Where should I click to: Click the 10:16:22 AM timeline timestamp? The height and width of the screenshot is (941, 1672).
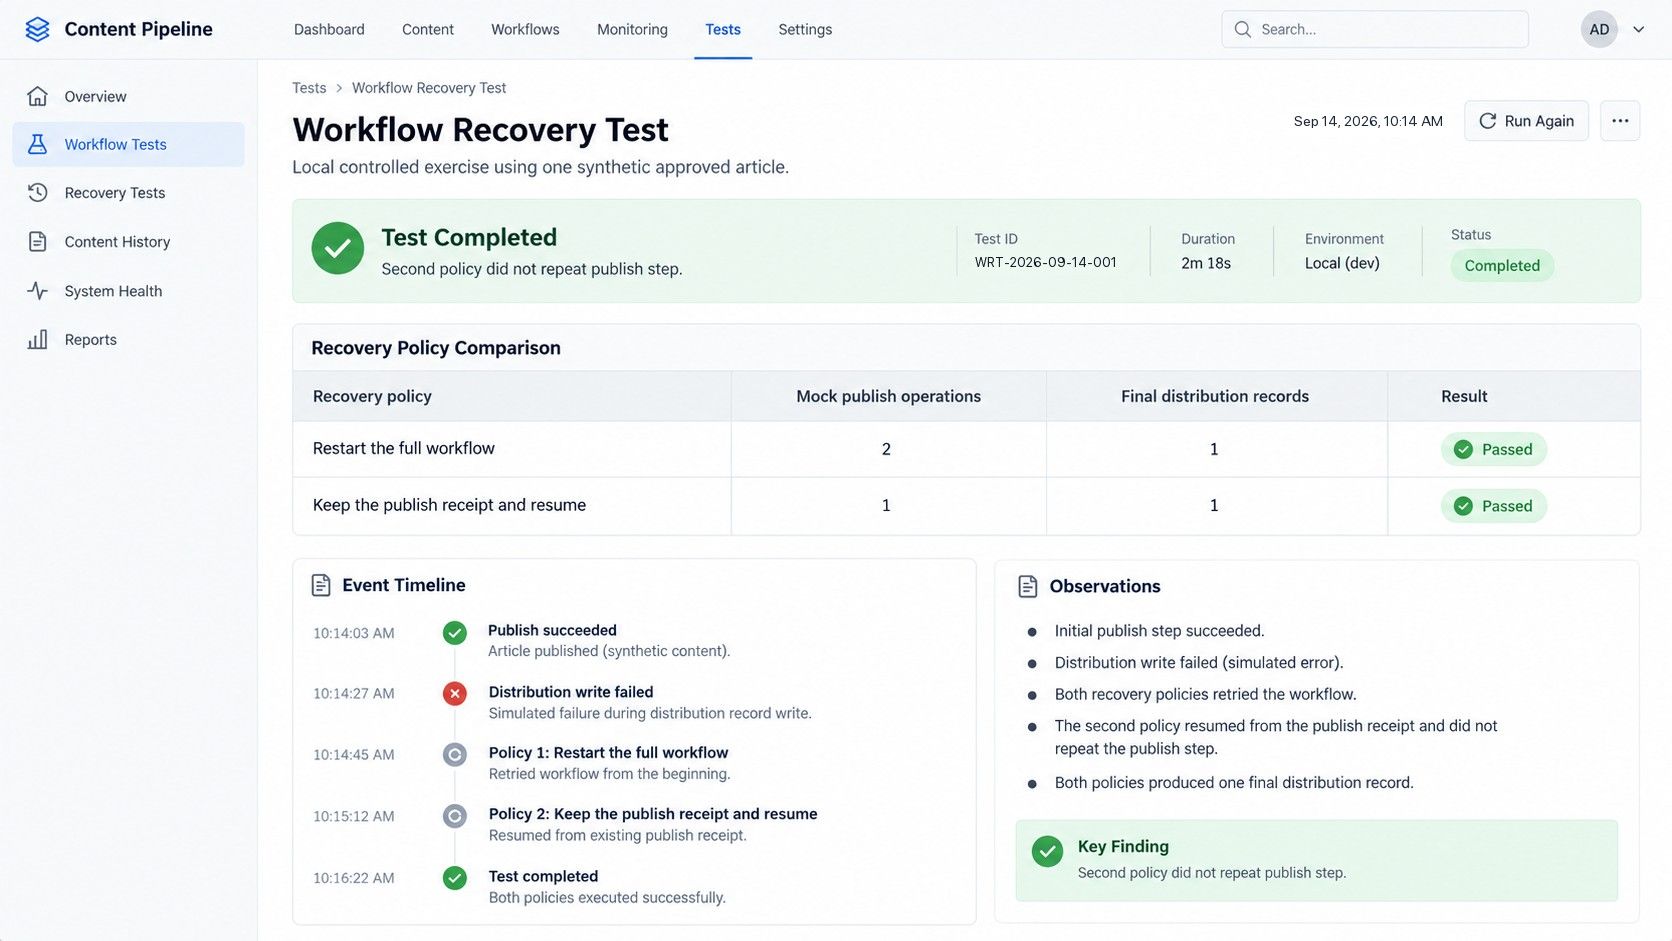(x=354, y=878)
